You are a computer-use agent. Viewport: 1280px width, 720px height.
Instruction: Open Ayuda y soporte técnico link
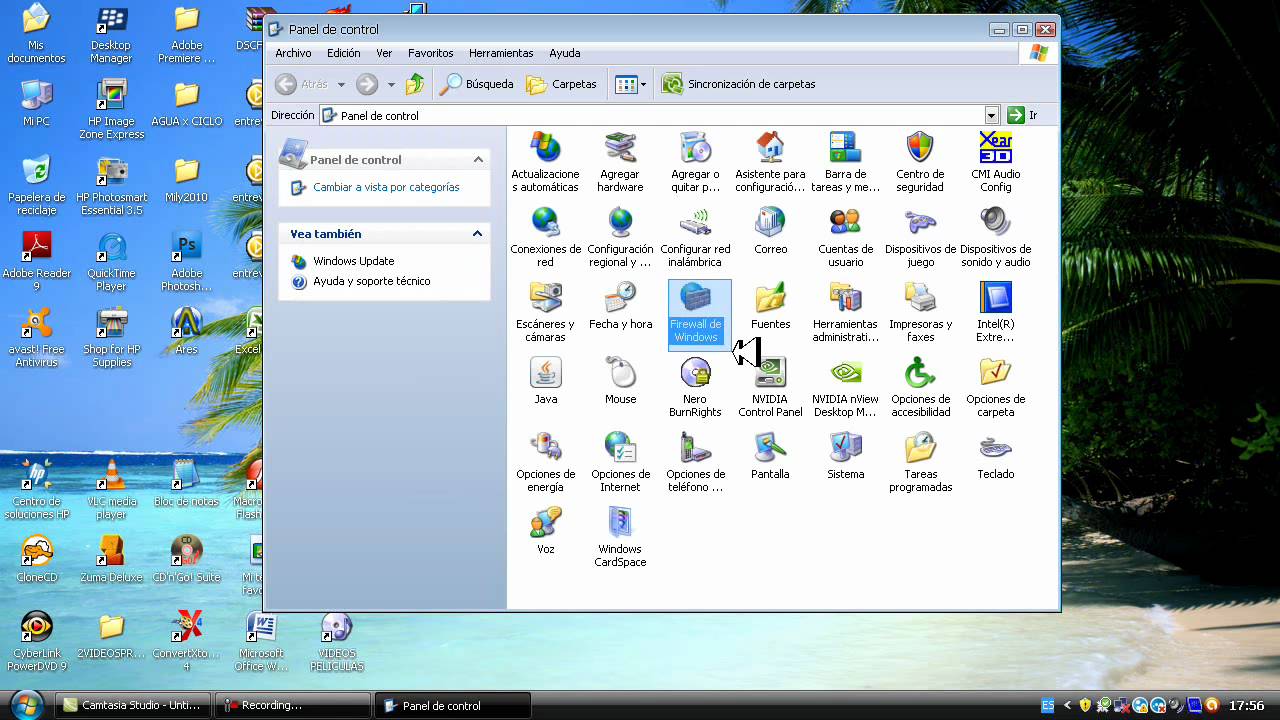[x=372, y=281]
